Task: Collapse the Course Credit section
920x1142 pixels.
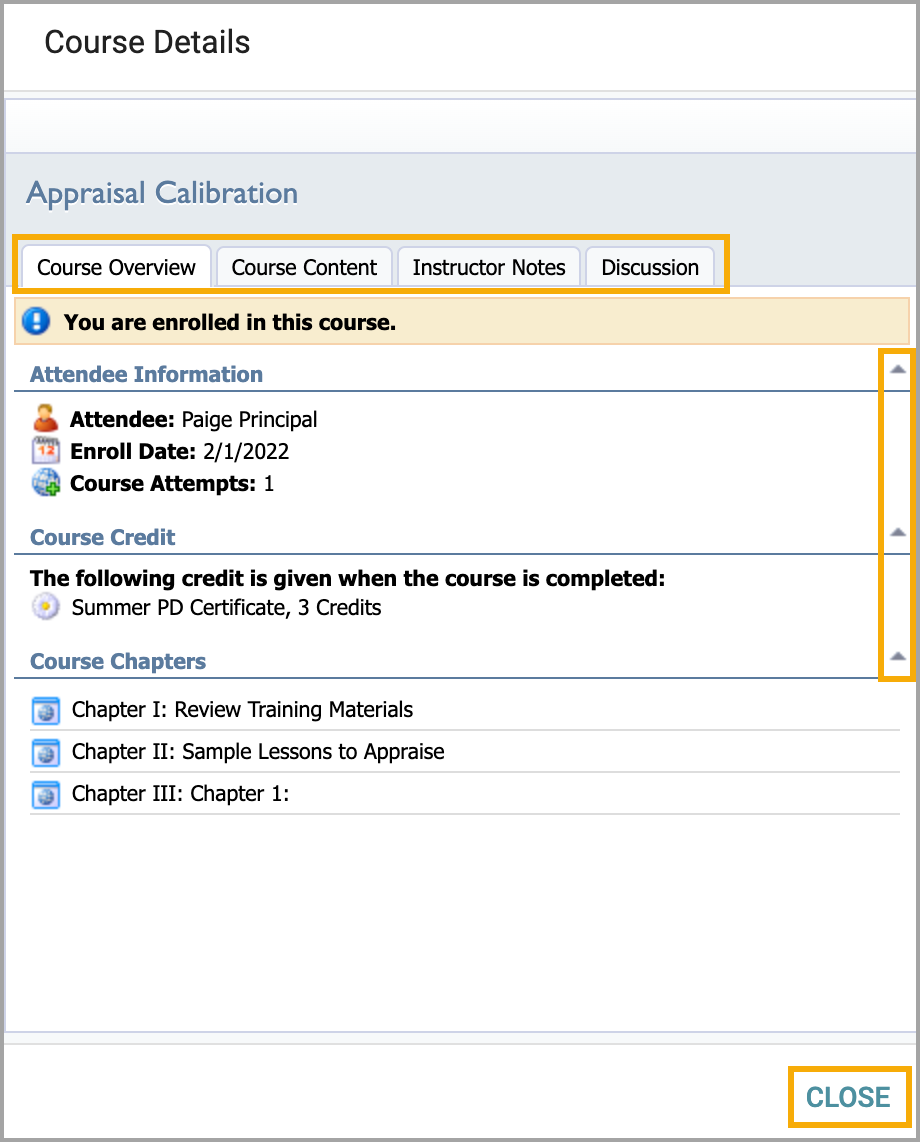Action: tap(897, 532)
